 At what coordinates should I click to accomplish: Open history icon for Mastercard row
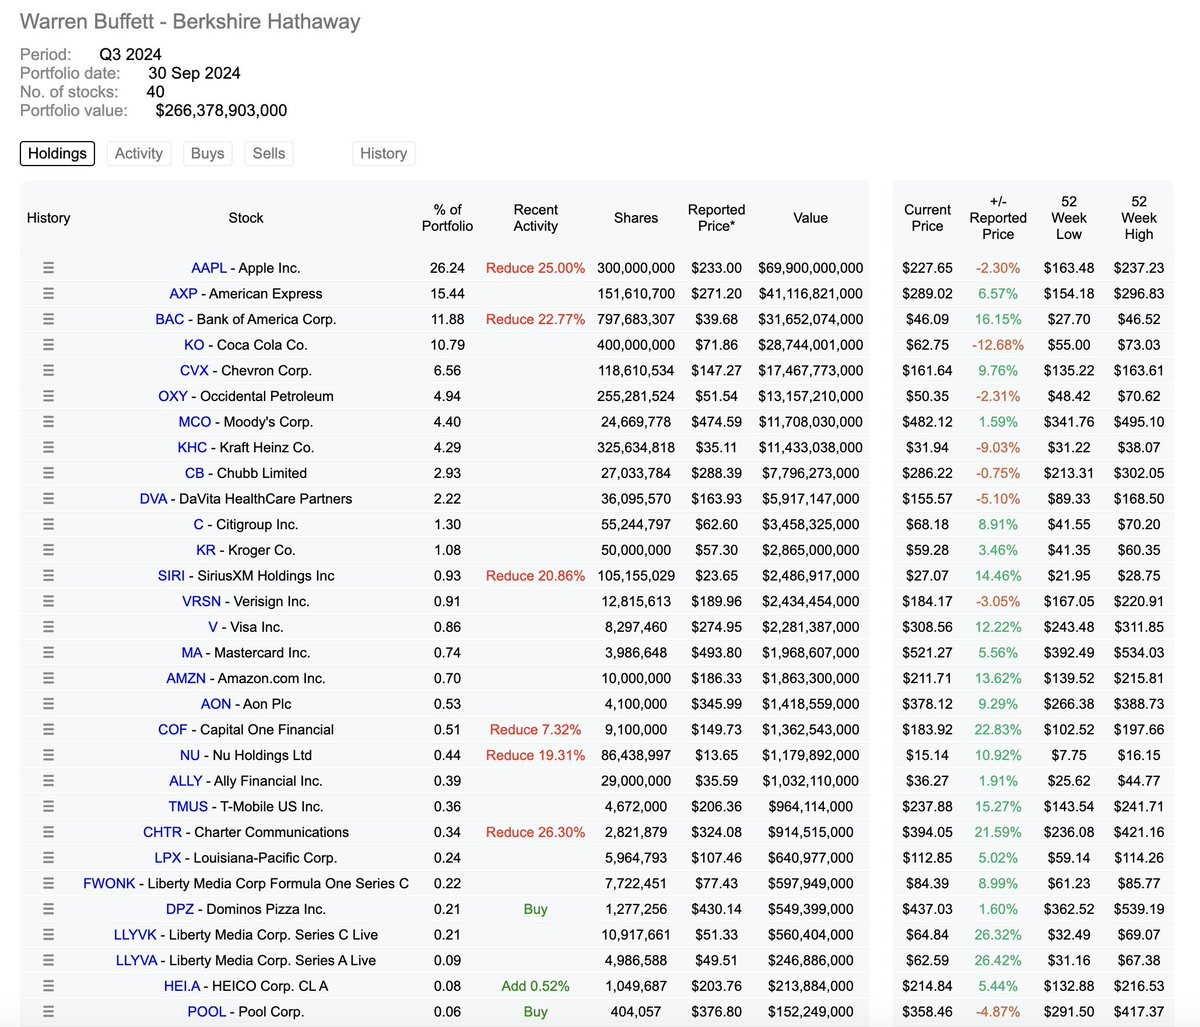click(x=48, y=653)
